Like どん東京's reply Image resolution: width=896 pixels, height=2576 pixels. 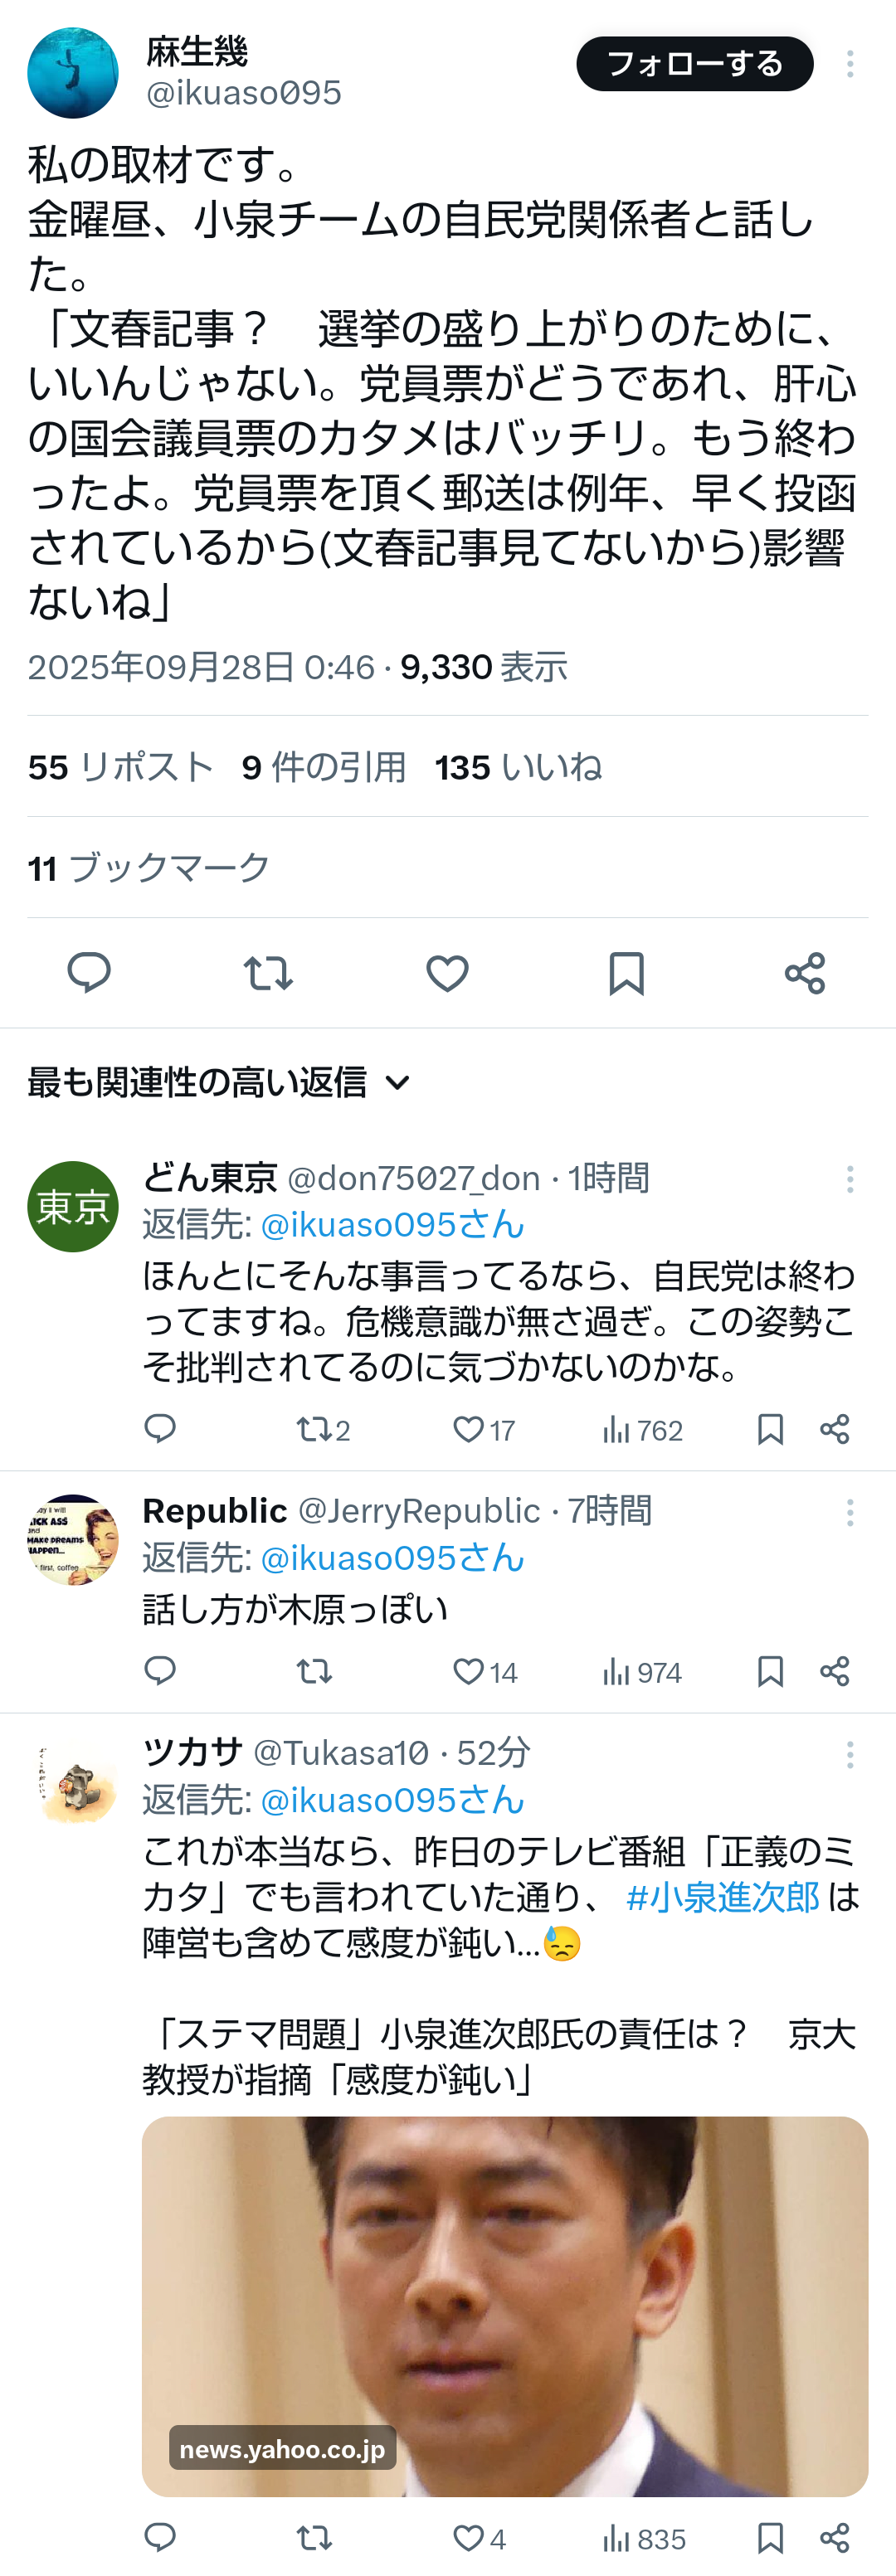pos(468,1429)
